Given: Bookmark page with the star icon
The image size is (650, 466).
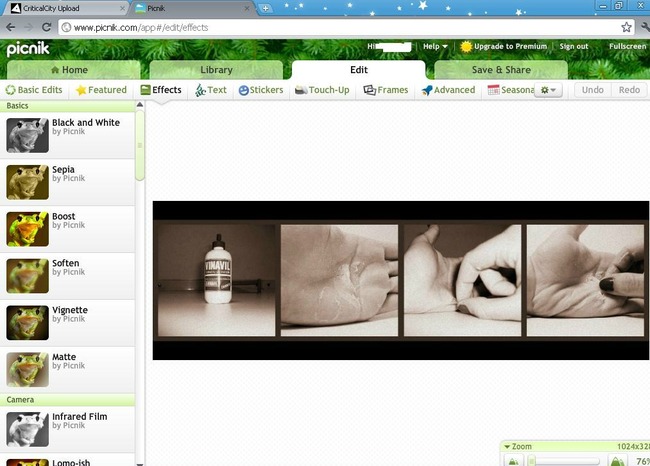Looking at the screenshot, I should tap(626, 27).
